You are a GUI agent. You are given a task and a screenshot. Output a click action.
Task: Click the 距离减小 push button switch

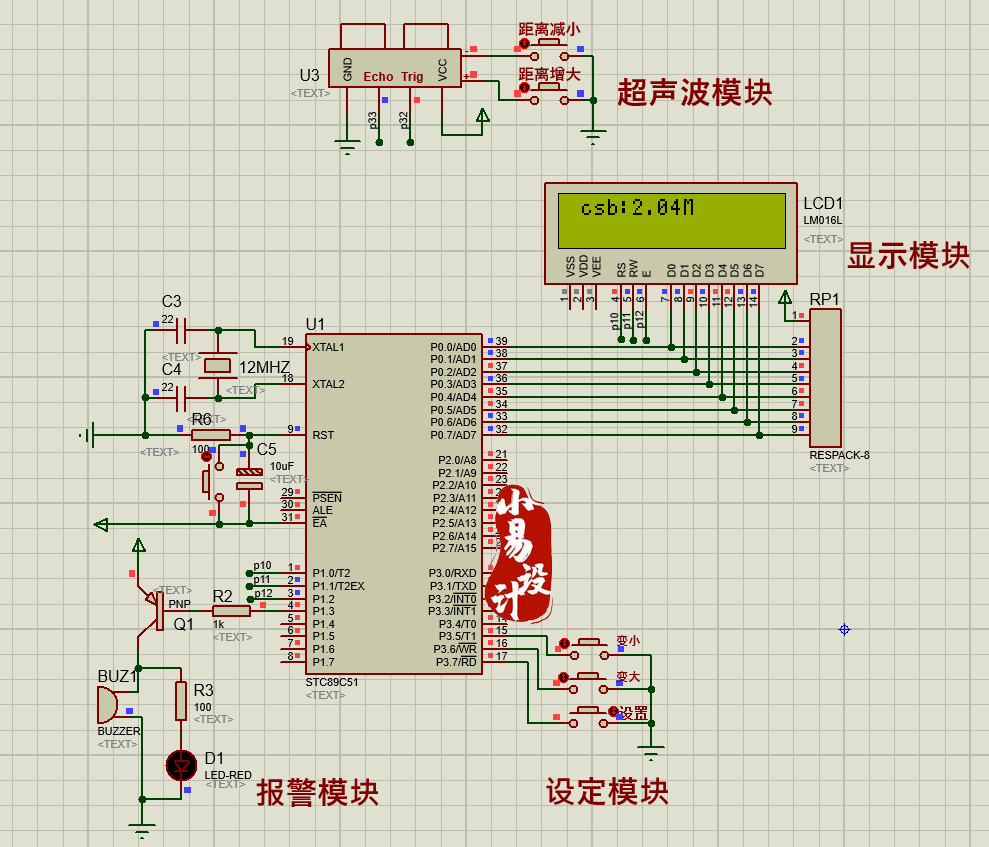pos(549,50)
